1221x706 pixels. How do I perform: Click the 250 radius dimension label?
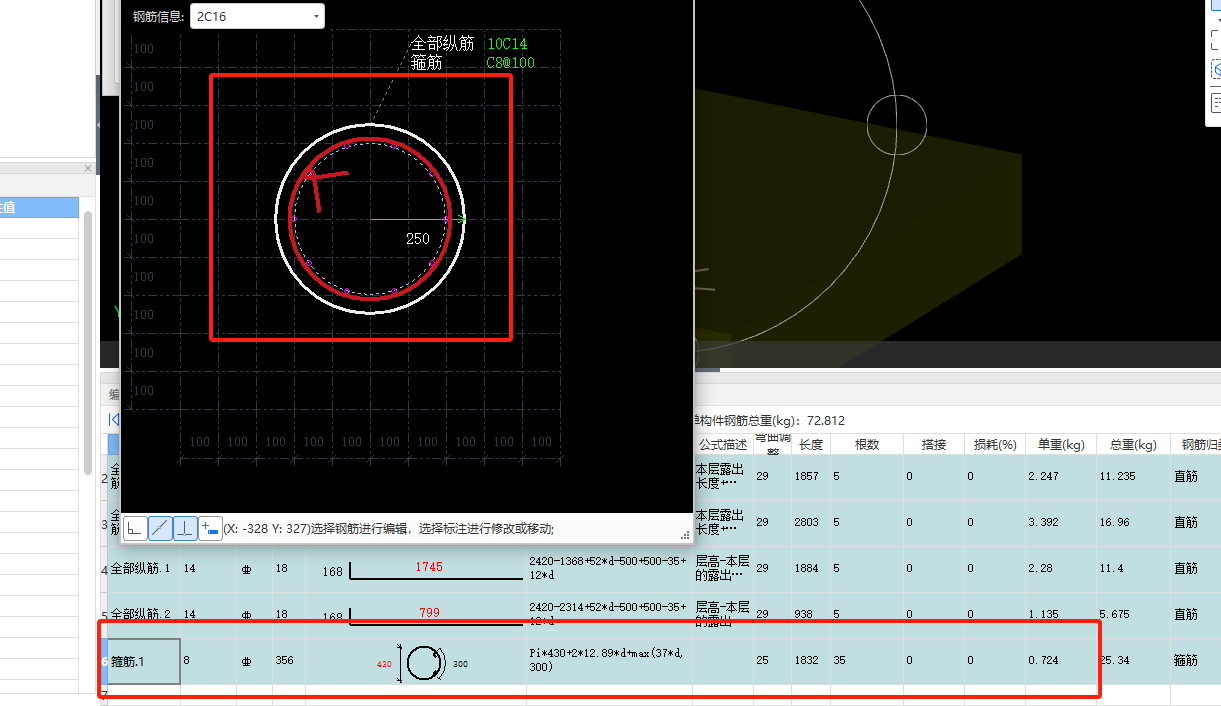click(418, 239)
